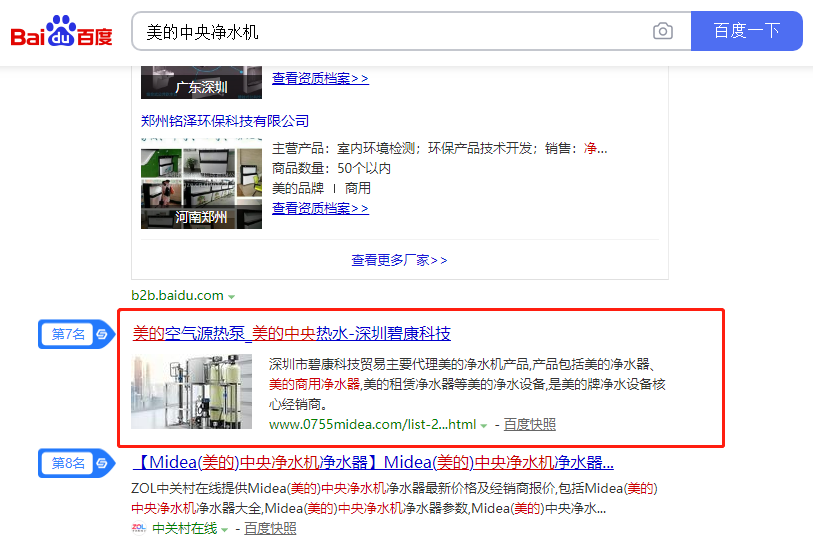Expand dropdown arrow after www.0755midea.com URL
The height and width of the screenshot is (550, 813).
point(484,426)
